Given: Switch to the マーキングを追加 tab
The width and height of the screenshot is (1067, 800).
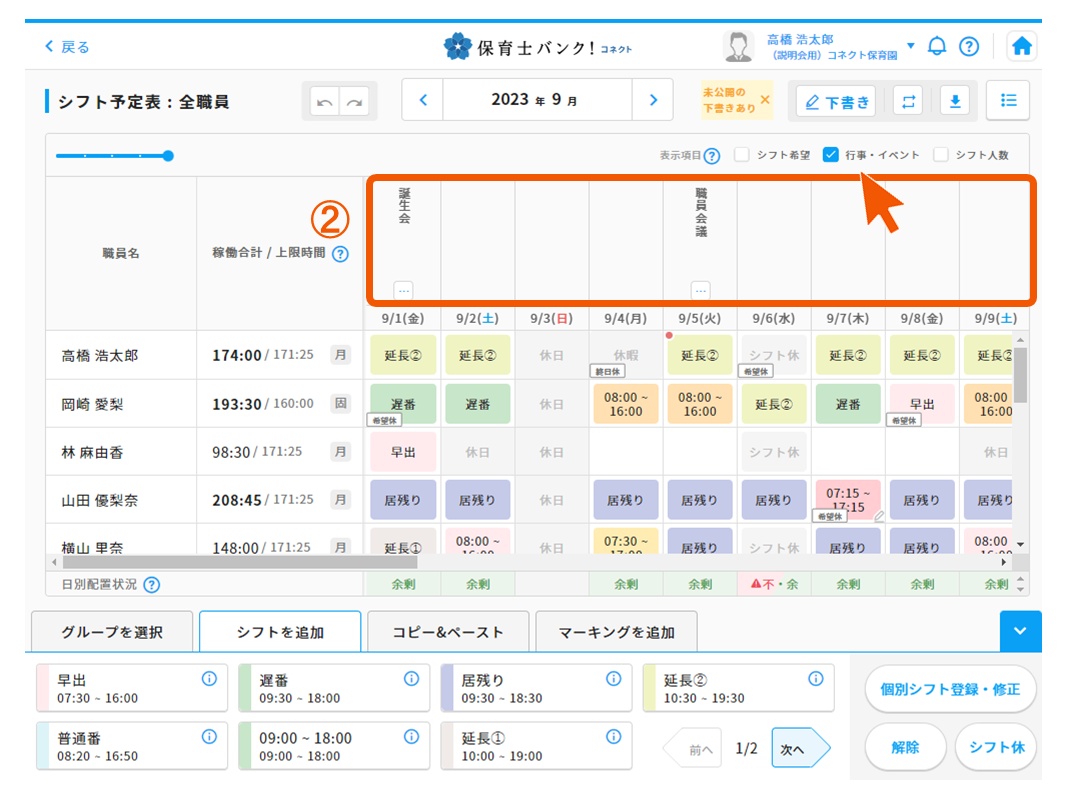Looking at the screenshot, I should point(616,632).
